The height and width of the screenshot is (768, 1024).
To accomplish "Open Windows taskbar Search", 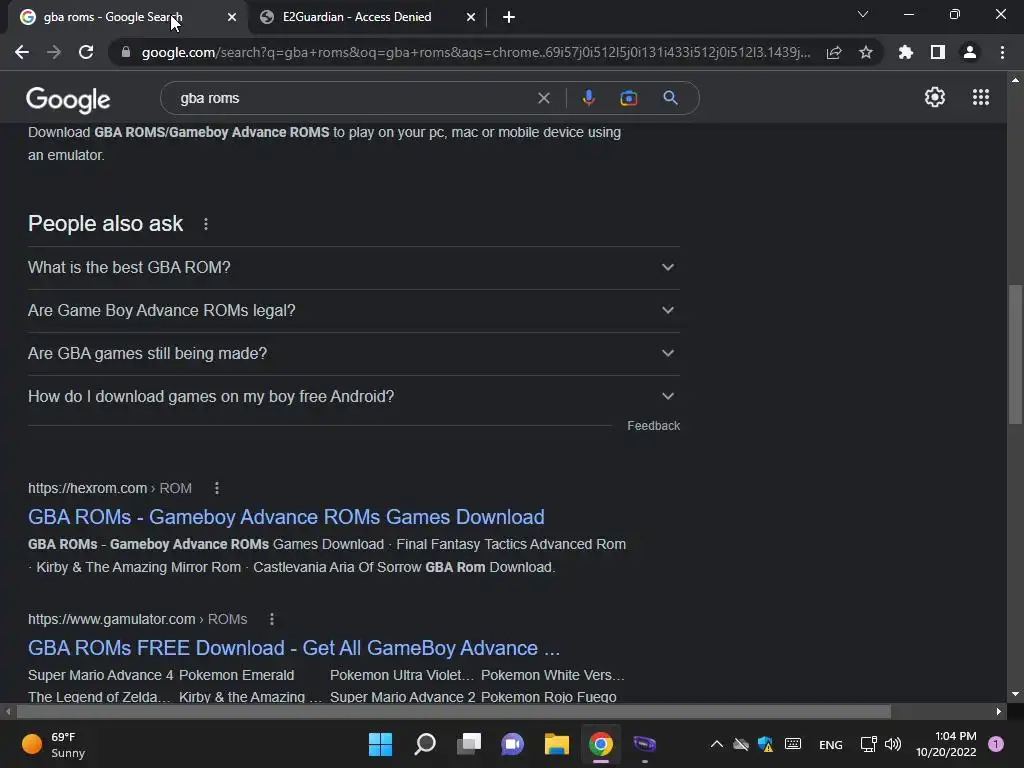I will [424, 744].
